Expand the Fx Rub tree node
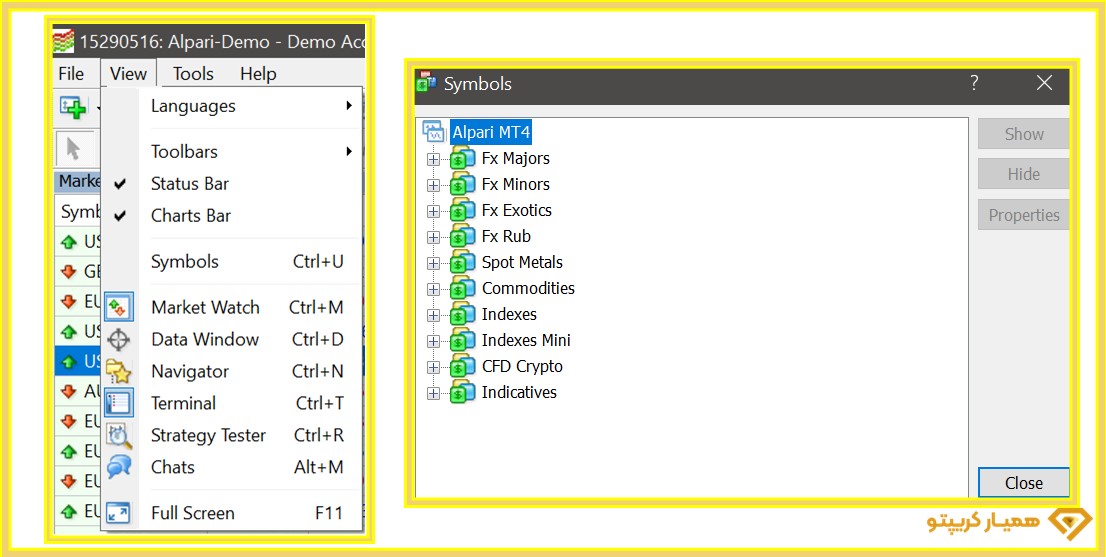The width and height of the screenshot is (1106, 557). click(433, 238)
